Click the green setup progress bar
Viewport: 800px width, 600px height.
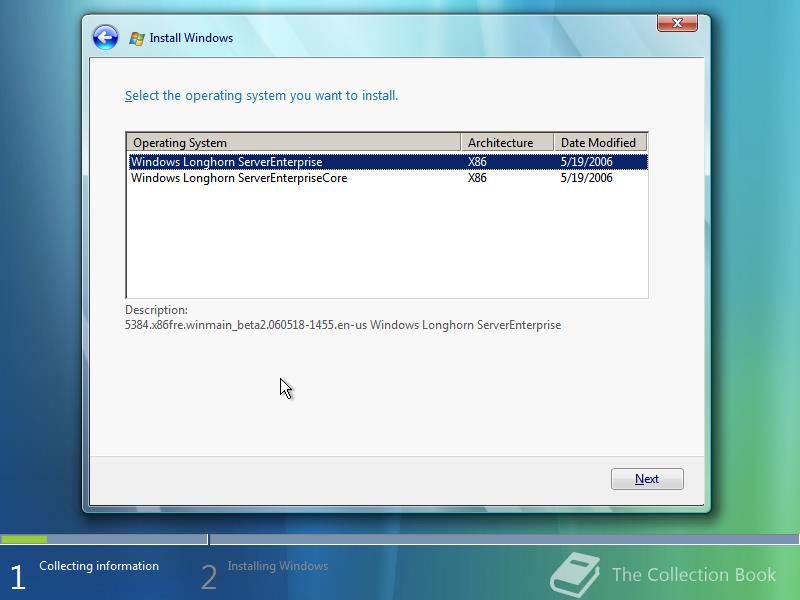coord(24,539)
